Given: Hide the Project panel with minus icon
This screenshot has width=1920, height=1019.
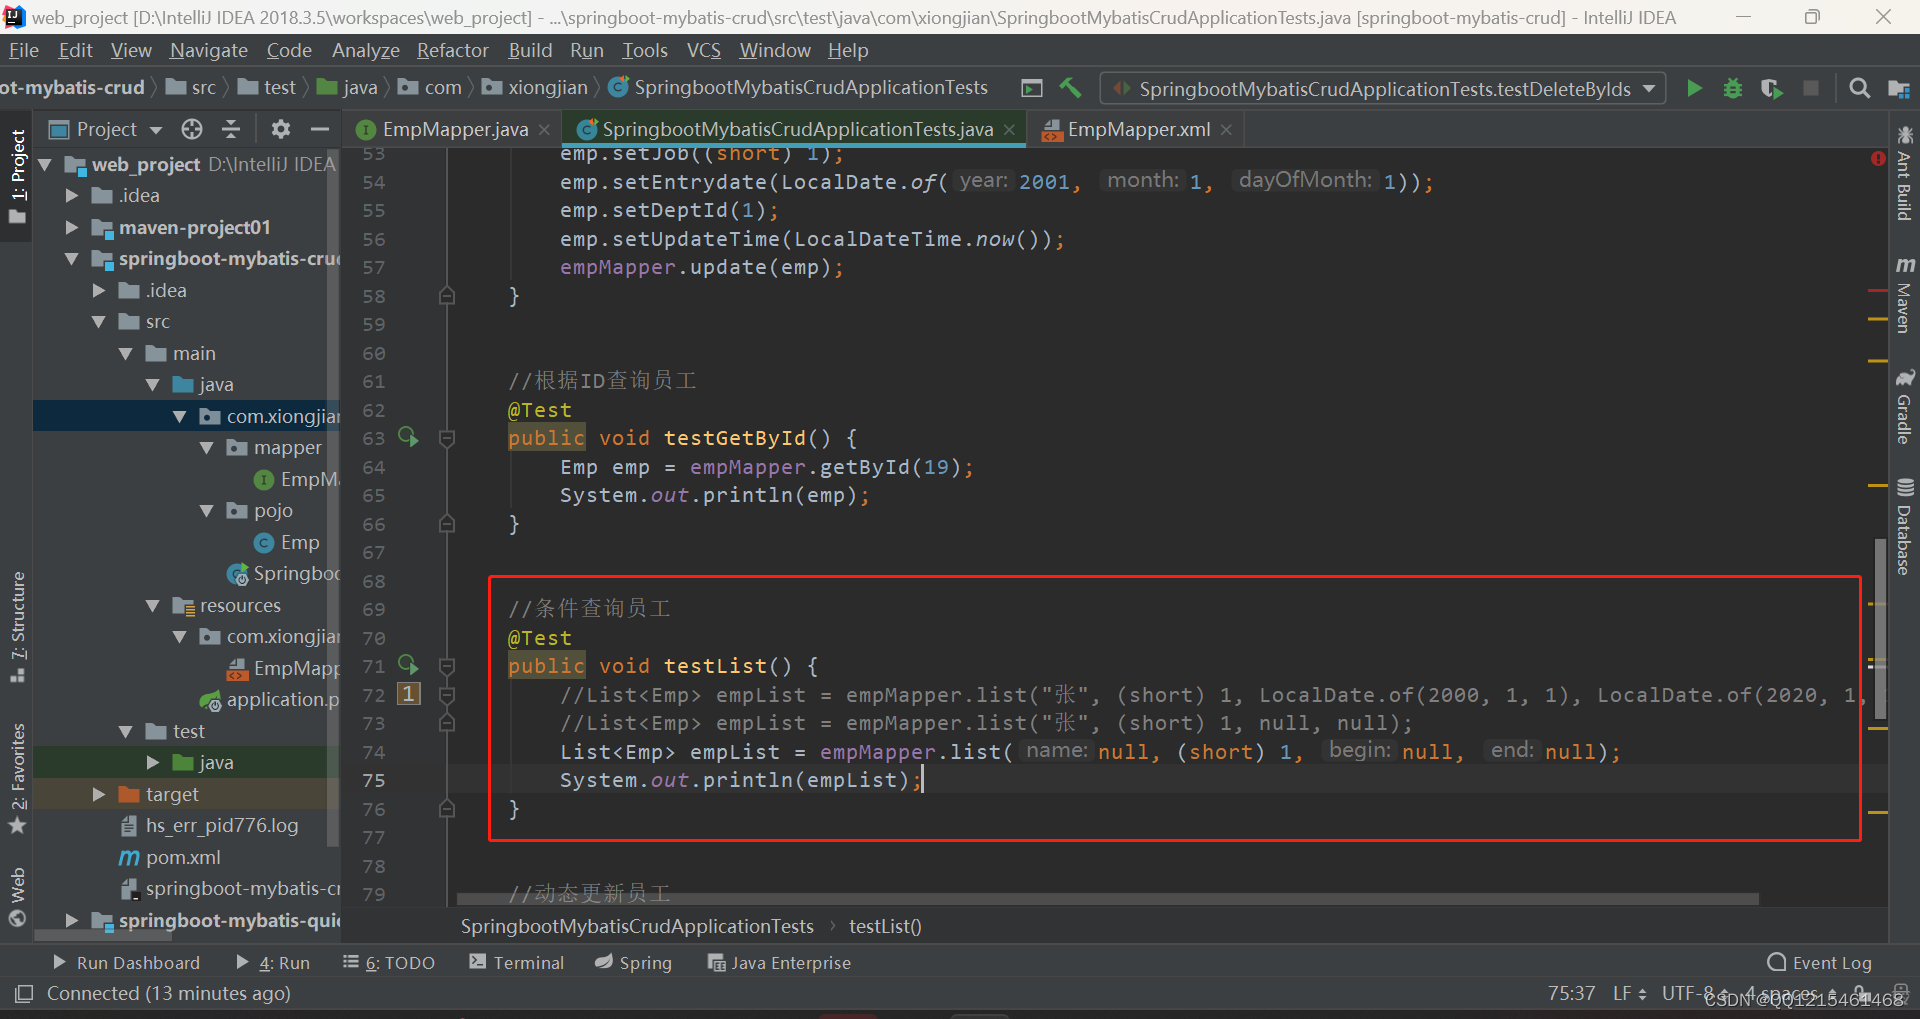Looking at the screenshot, I should click(320, 129).
